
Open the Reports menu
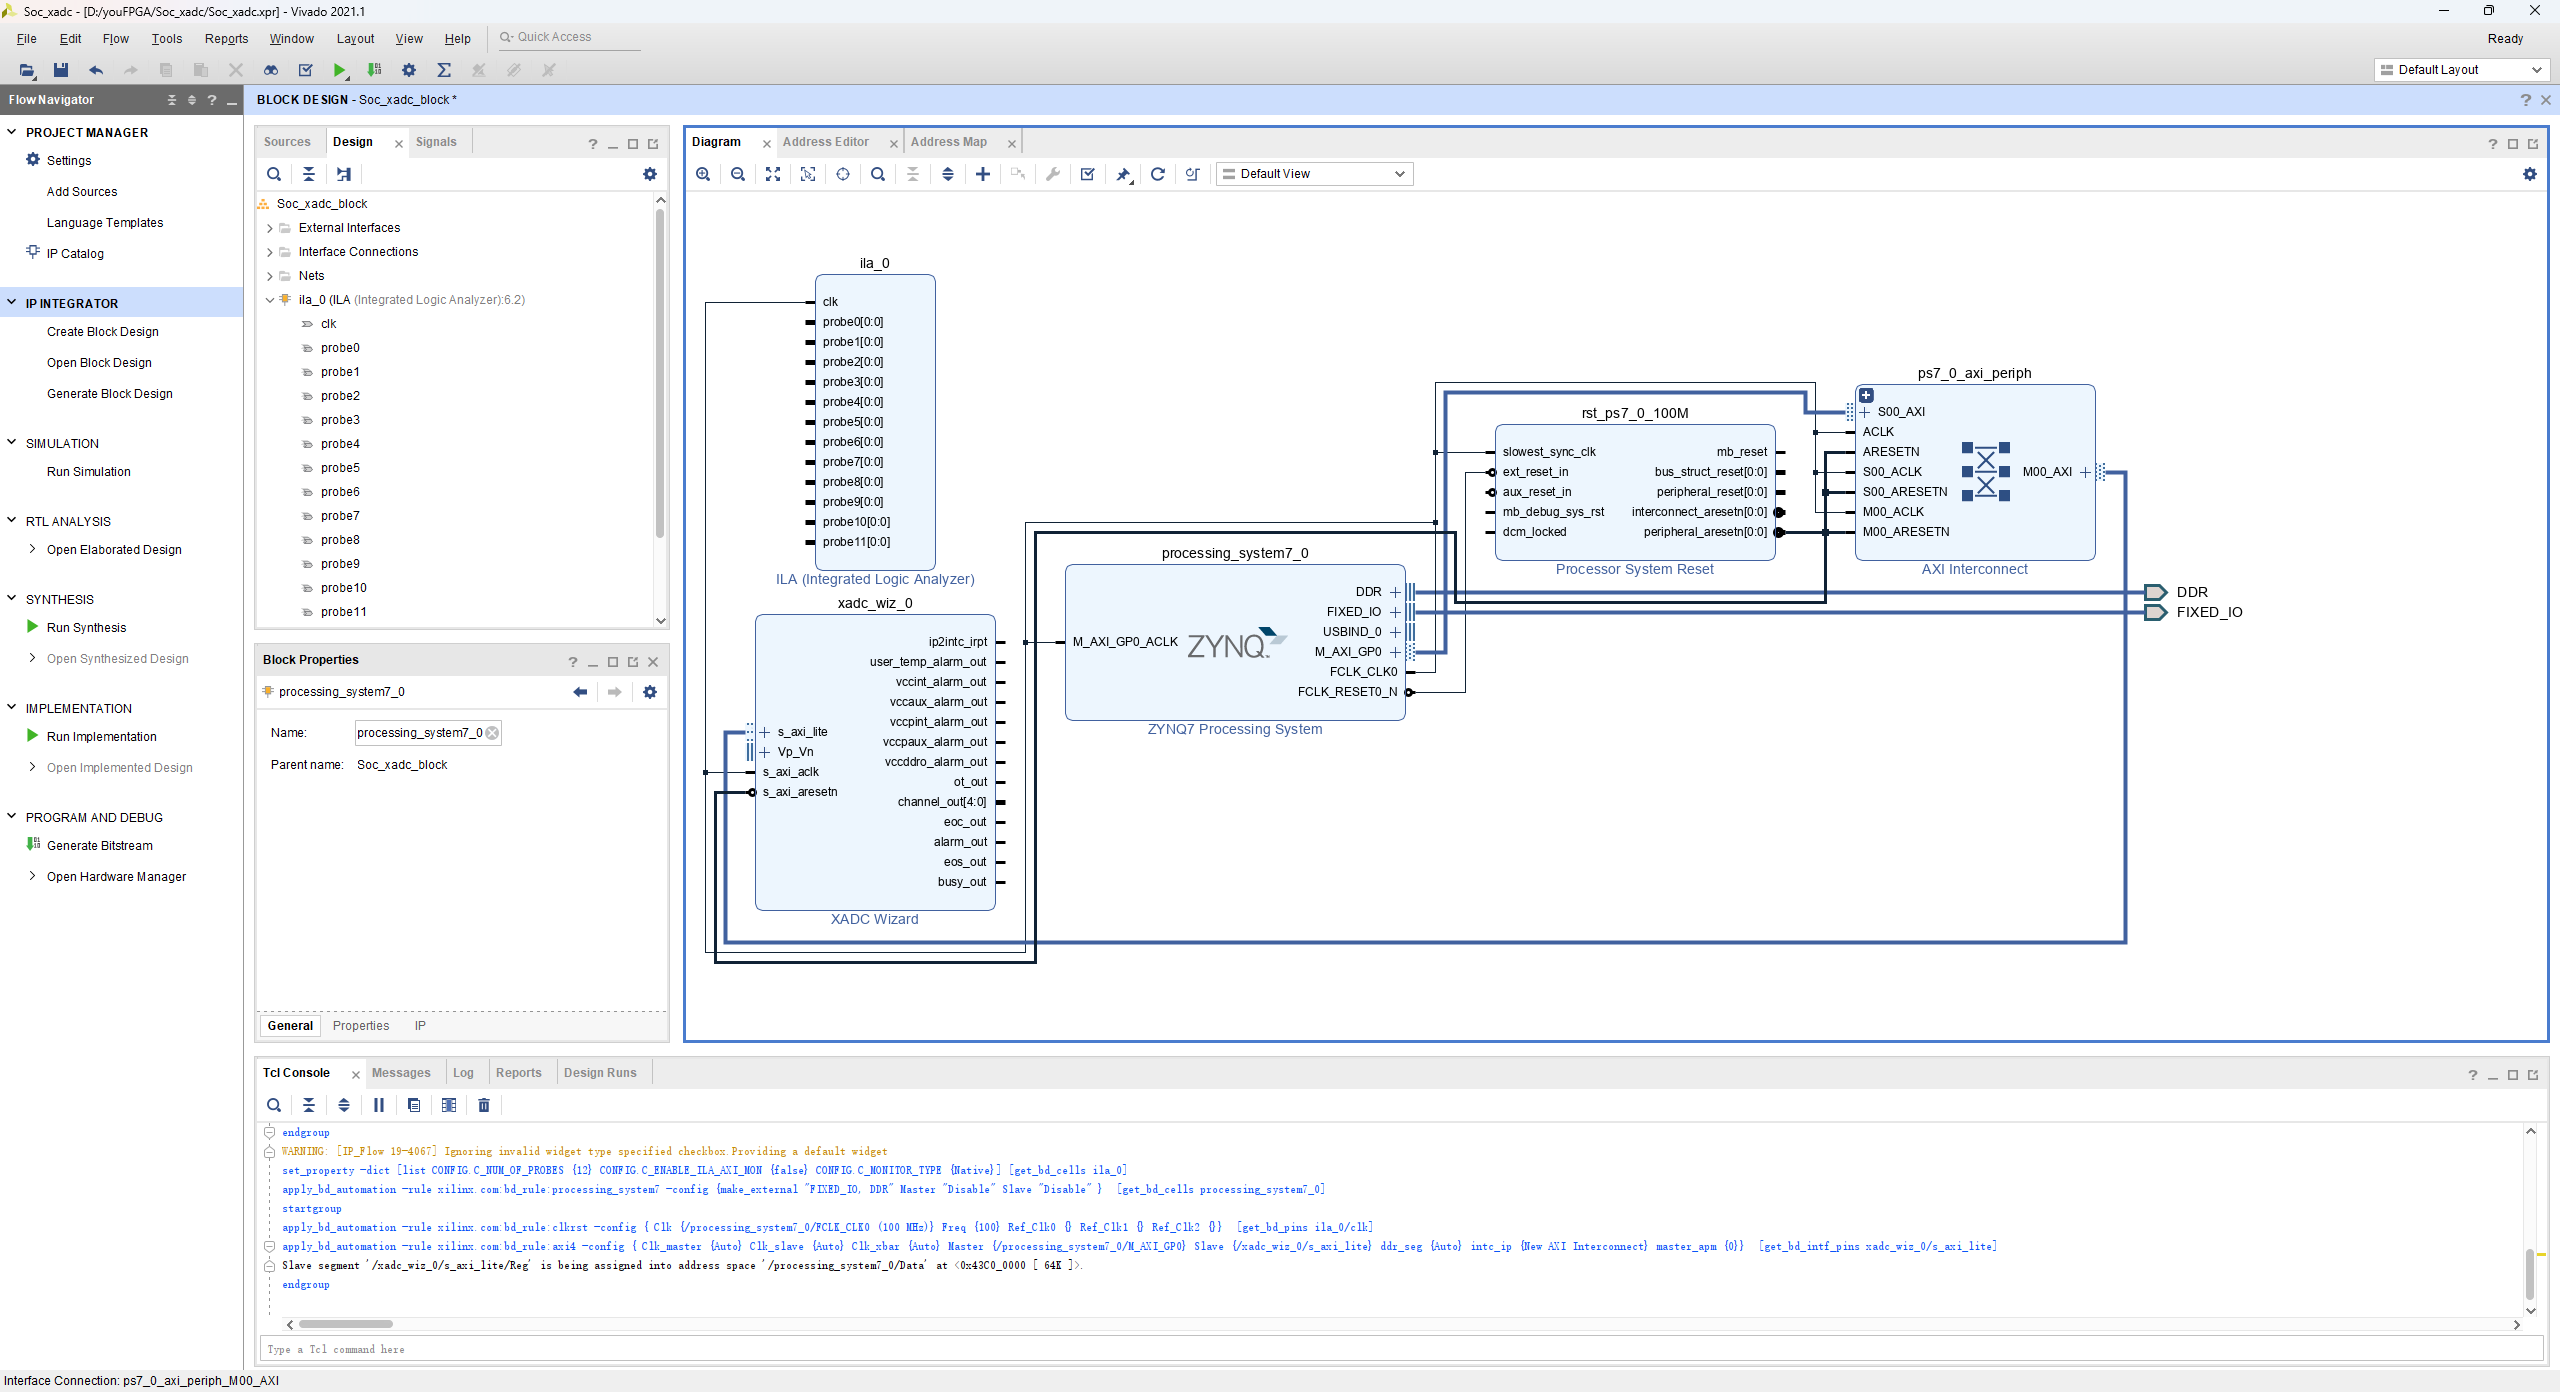[226, 39]
